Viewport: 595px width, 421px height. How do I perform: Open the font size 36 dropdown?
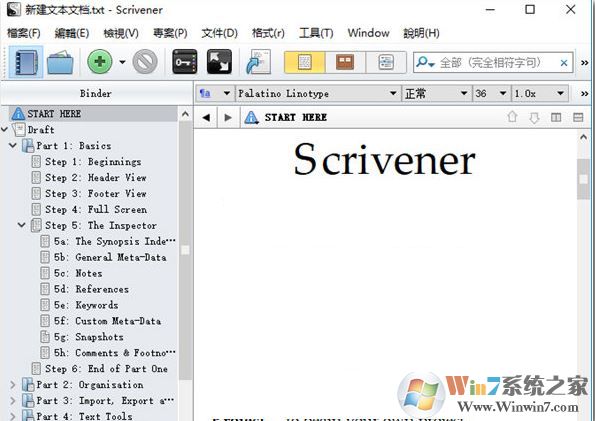(x=491, y=93)
